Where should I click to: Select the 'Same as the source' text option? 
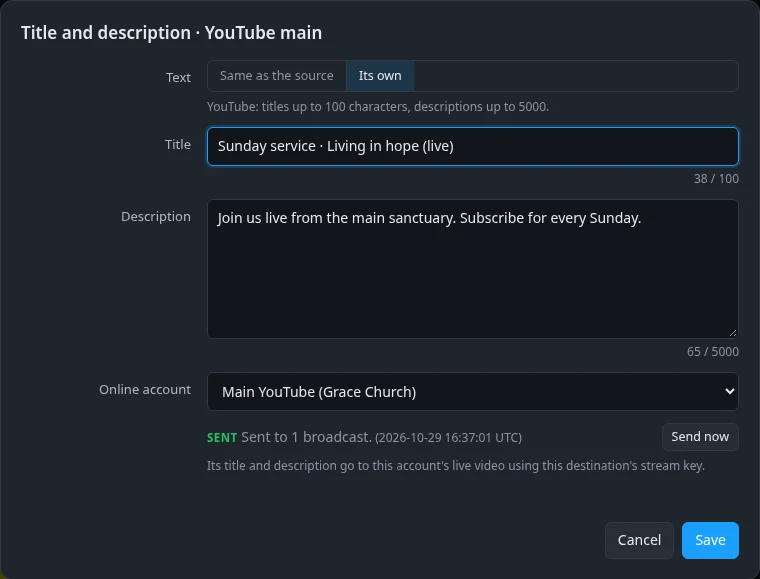(x=277, y=76)
